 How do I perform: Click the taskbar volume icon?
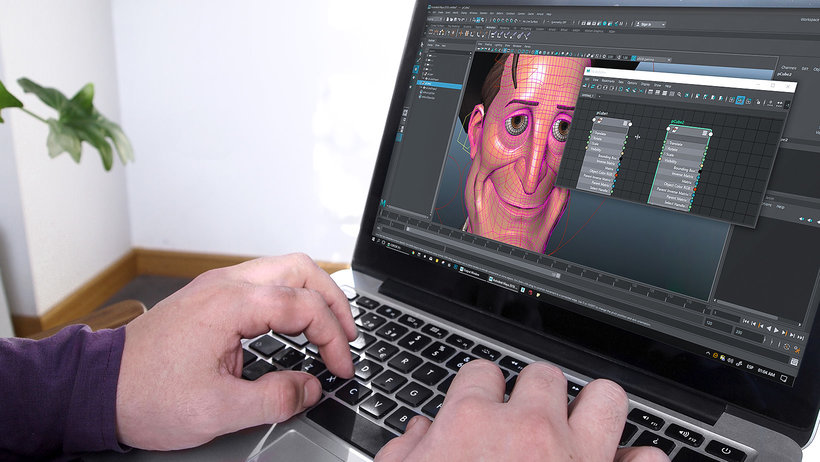[731, 360]
